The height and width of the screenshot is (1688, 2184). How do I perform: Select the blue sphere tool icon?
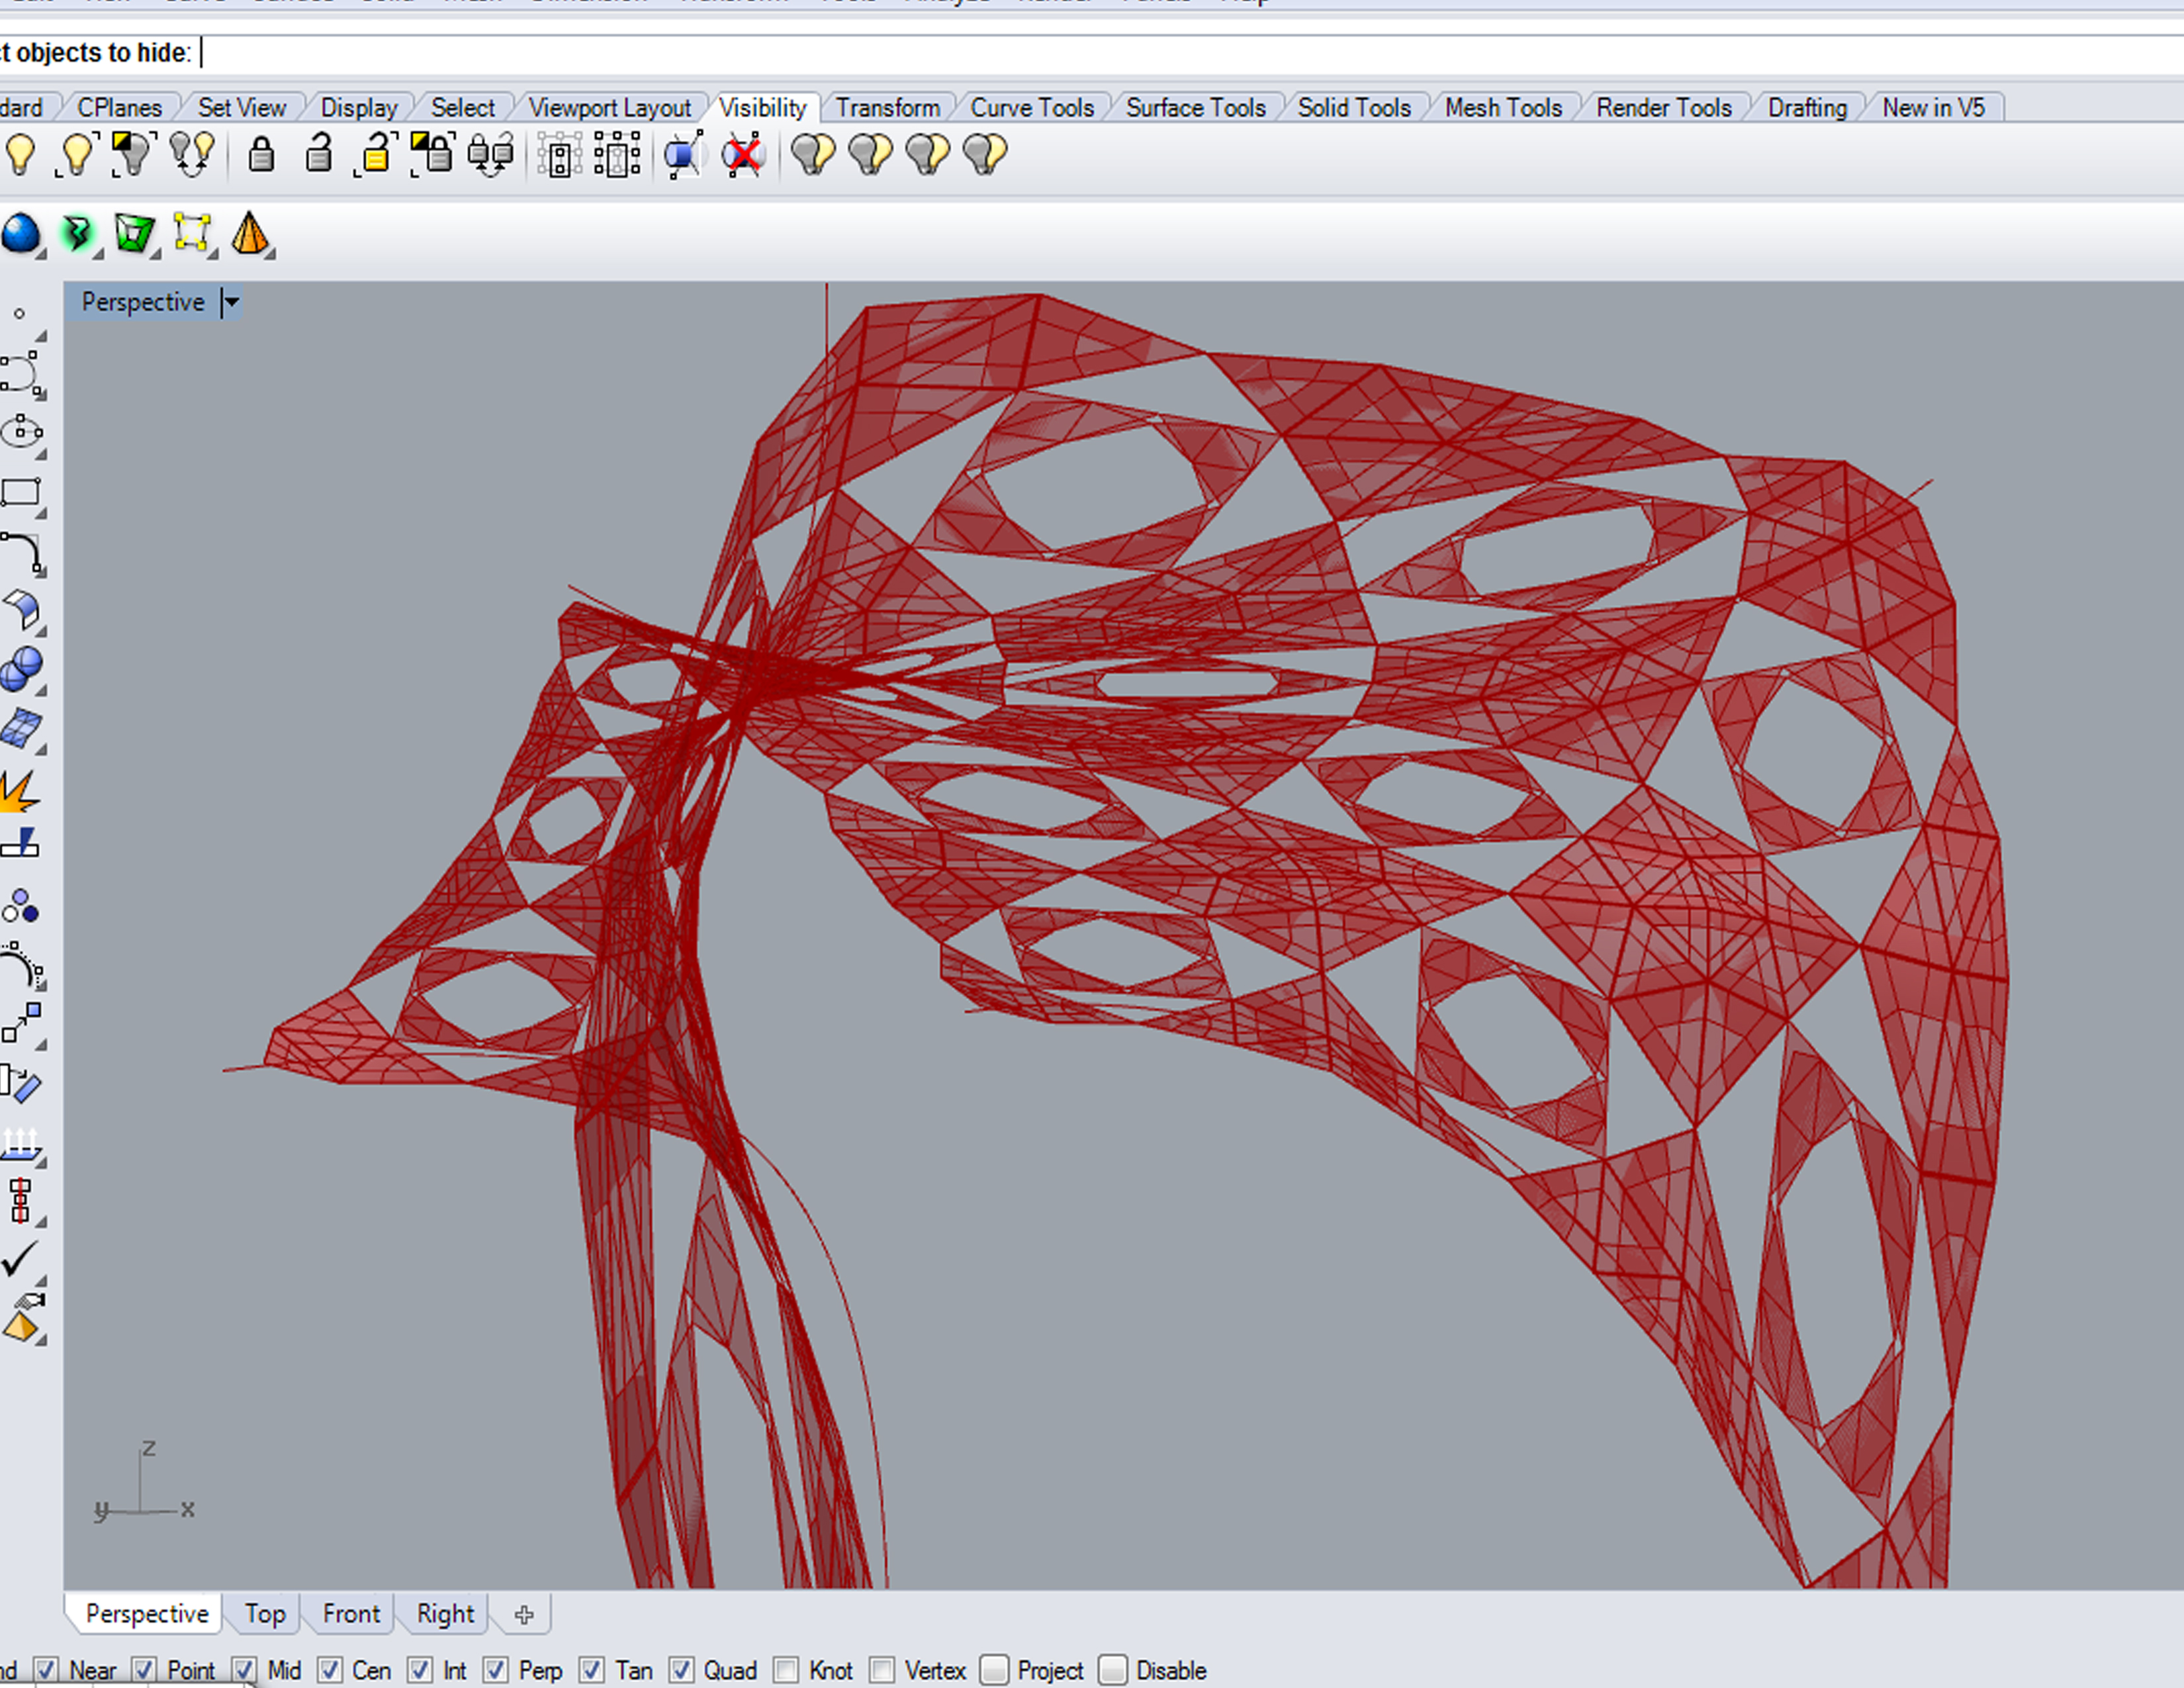pyautogui.click(x=21, y=235)
